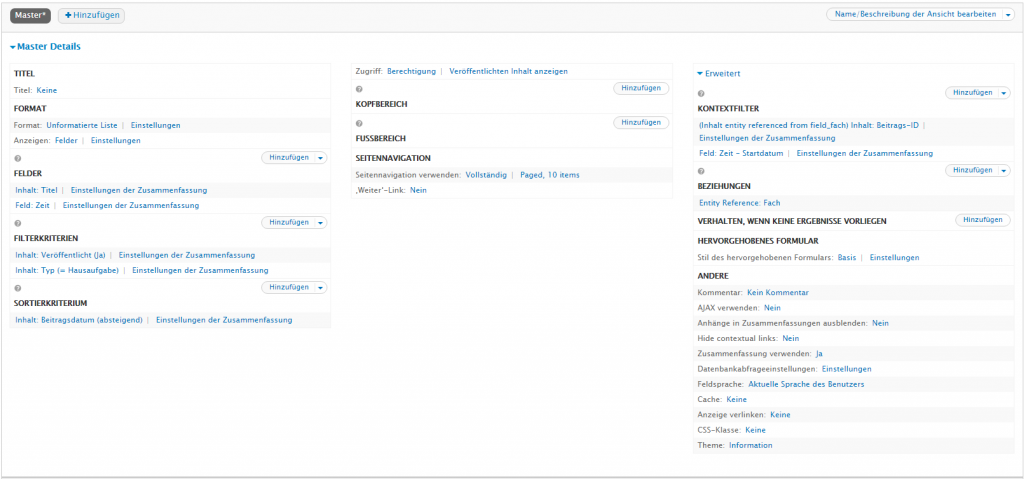Toggle the AJAX verwenden Nein value
1024x479 pixels.
click(x=772, y=308)
